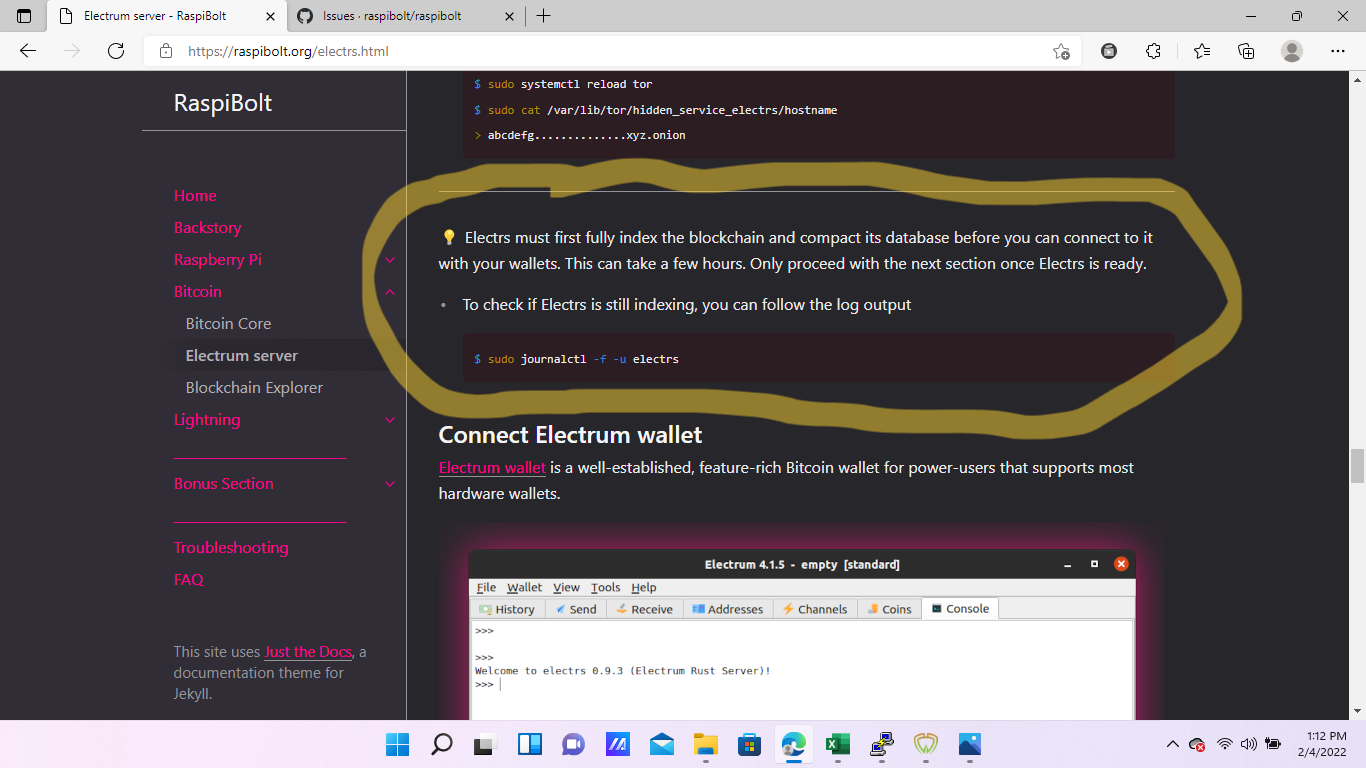Open the Electrum wallet hyperlink
Viewport: 1366px width, 768px height.
point(492,467)
